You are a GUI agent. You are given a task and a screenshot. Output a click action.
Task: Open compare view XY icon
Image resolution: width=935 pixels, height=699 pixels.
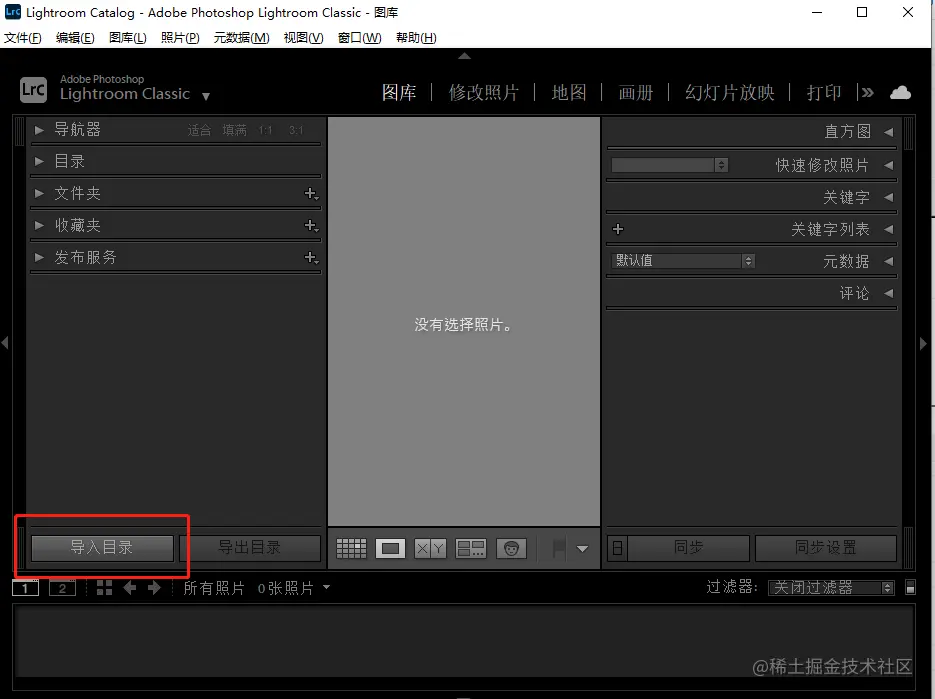[x=430, y=548]
